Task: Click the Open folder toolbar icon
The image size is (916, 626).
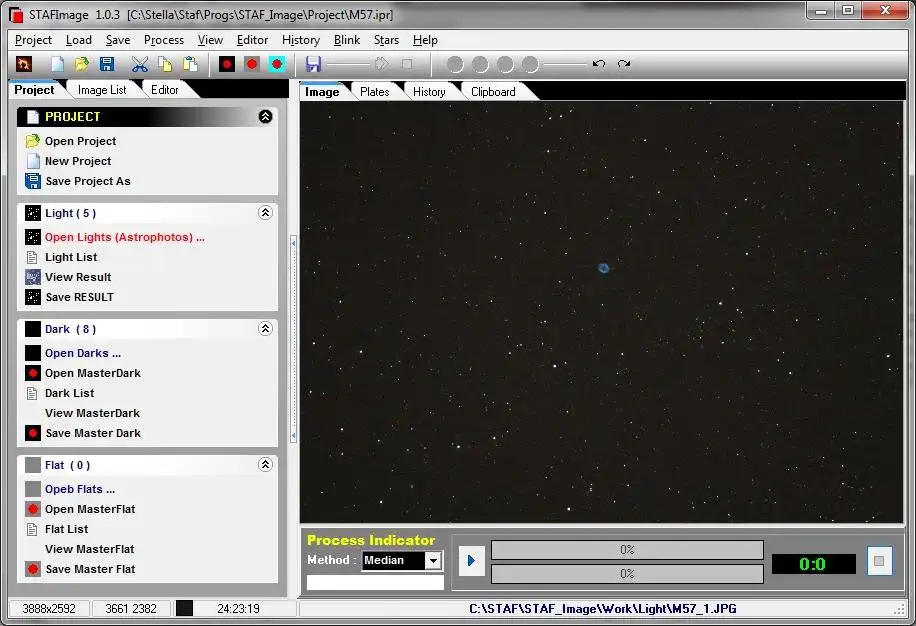Action: (82, 64)
